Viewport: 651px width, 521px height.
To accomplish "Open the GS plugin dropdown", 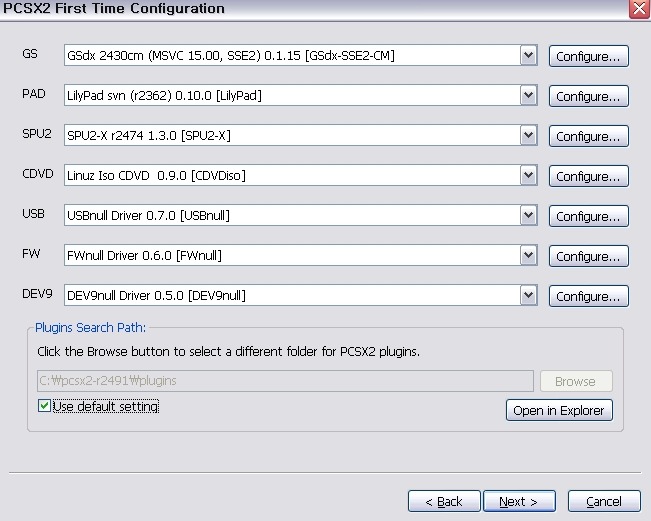I will pos(529,56).
